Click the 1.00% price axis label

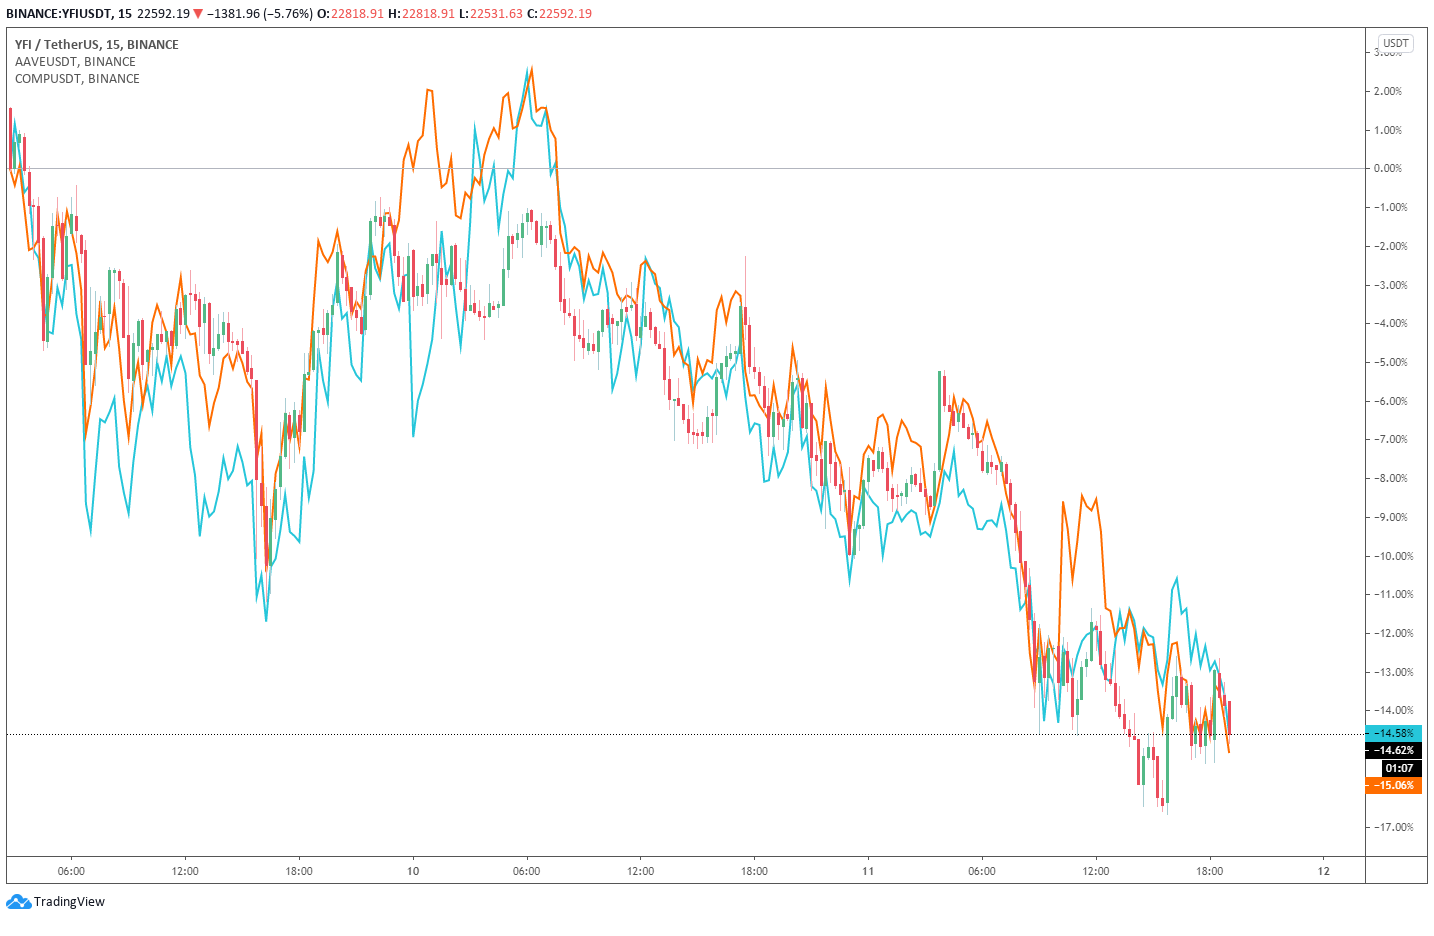[x=1388, y=130]
